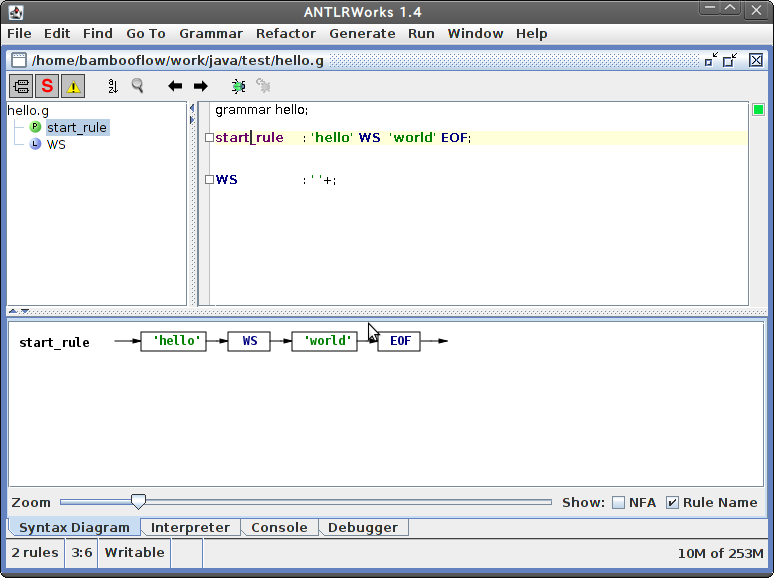Open the Edit menu
774x578 pixels.
tap(57, 34)
